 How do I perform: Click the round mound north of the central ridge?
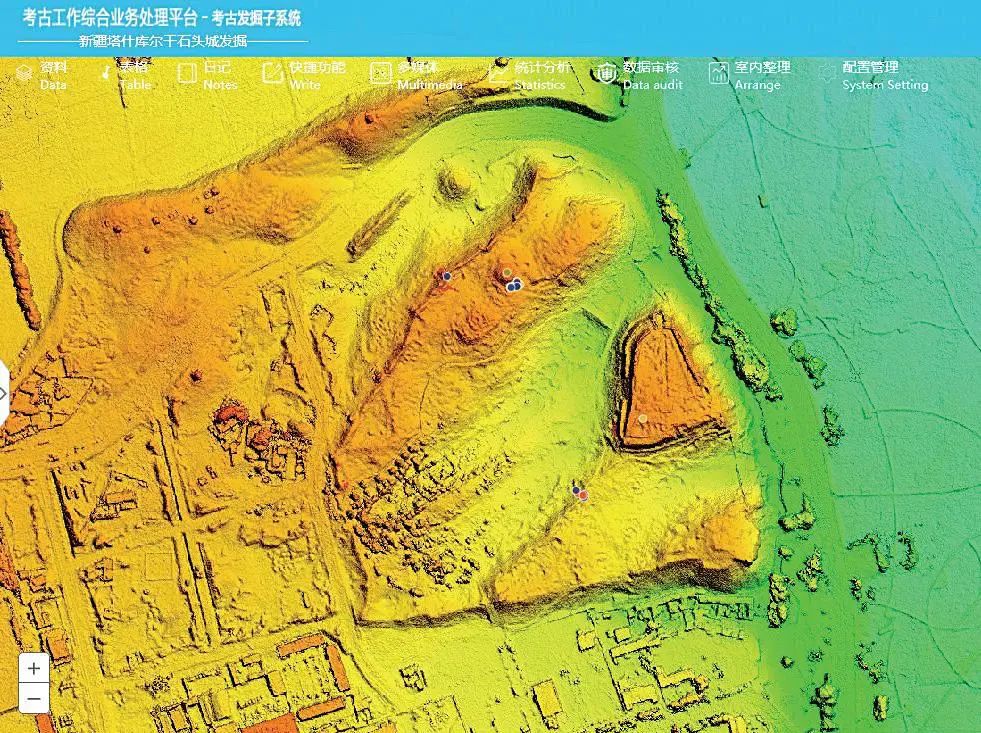[x=457, y=183]
